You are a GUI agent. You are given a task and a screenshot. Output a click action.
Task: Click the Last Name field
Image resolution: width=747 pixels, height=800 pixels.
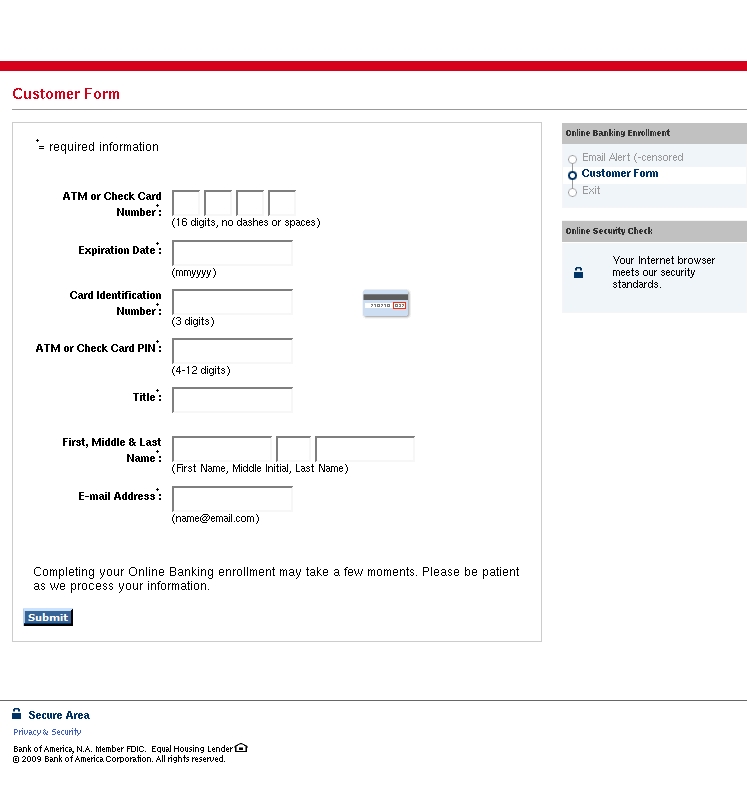[365, 448]
